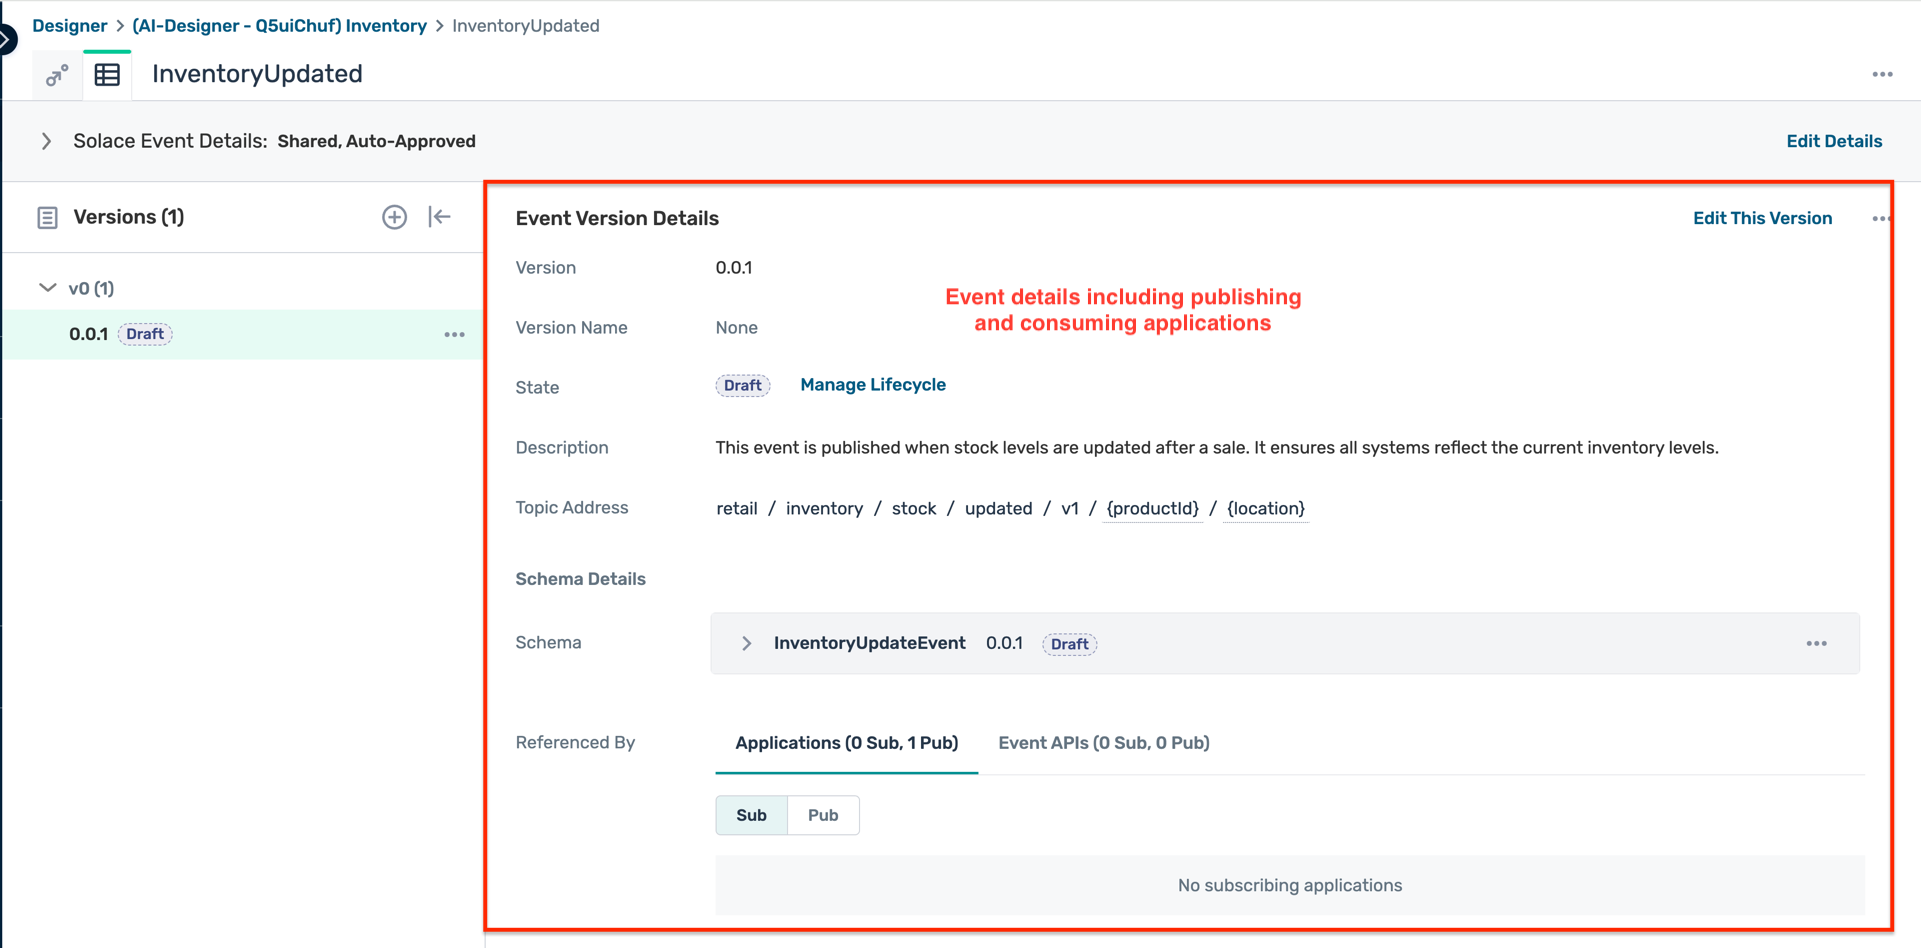1921x948 pixels.
Task: Click Manage Lifecycle link
Action: [872, 385]
